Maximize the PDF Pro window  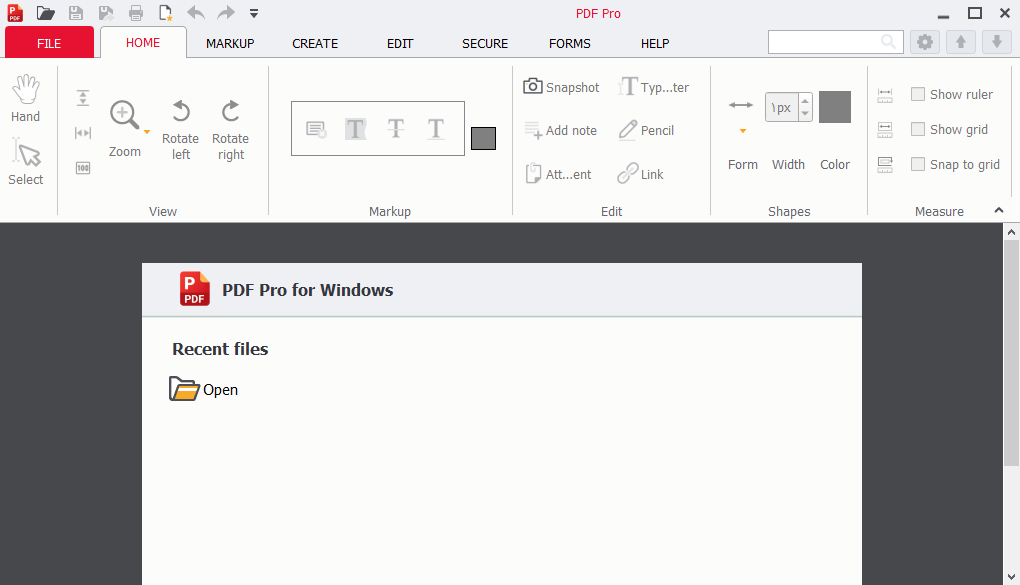pyautogui.click(x=974, y=13)
